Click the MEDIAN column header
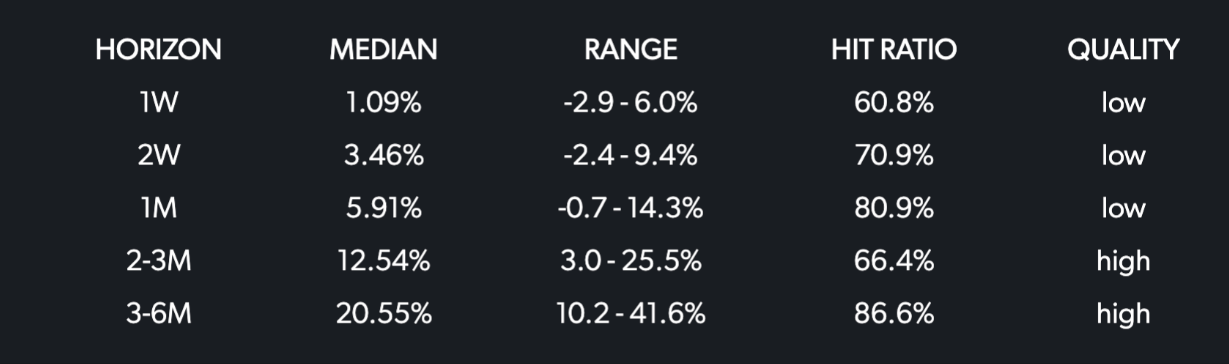 (383, 50)
